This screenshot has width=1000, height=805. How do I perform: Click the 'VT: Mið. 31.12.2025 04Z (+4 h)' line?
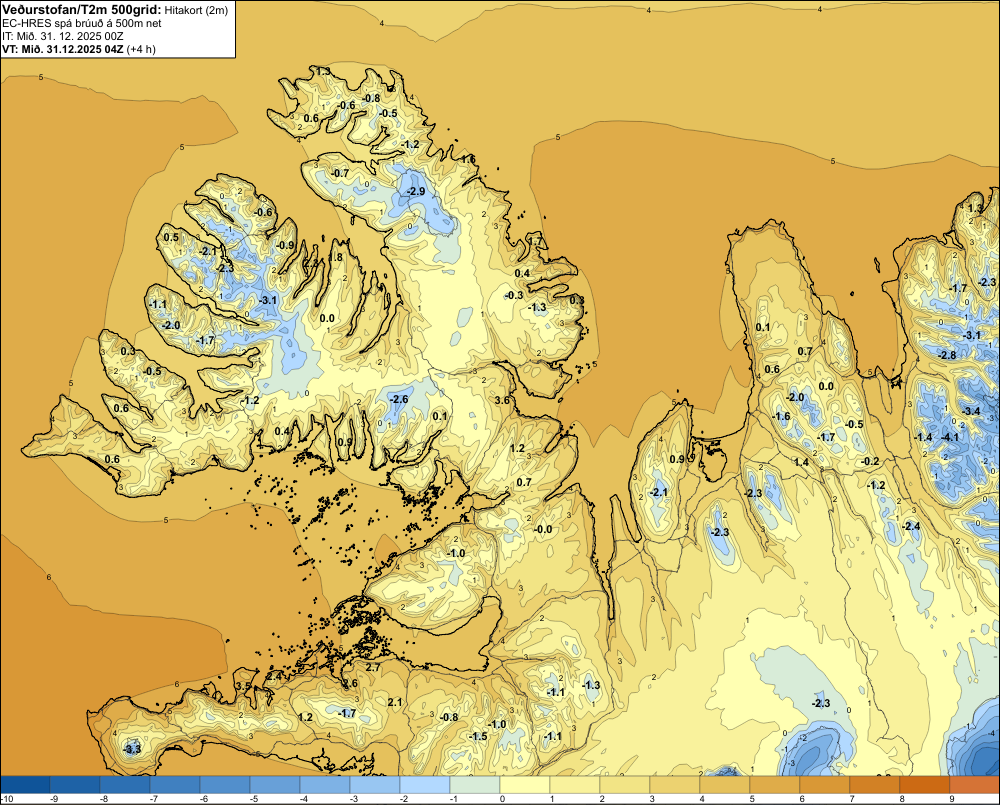click(x=78, y=48)
